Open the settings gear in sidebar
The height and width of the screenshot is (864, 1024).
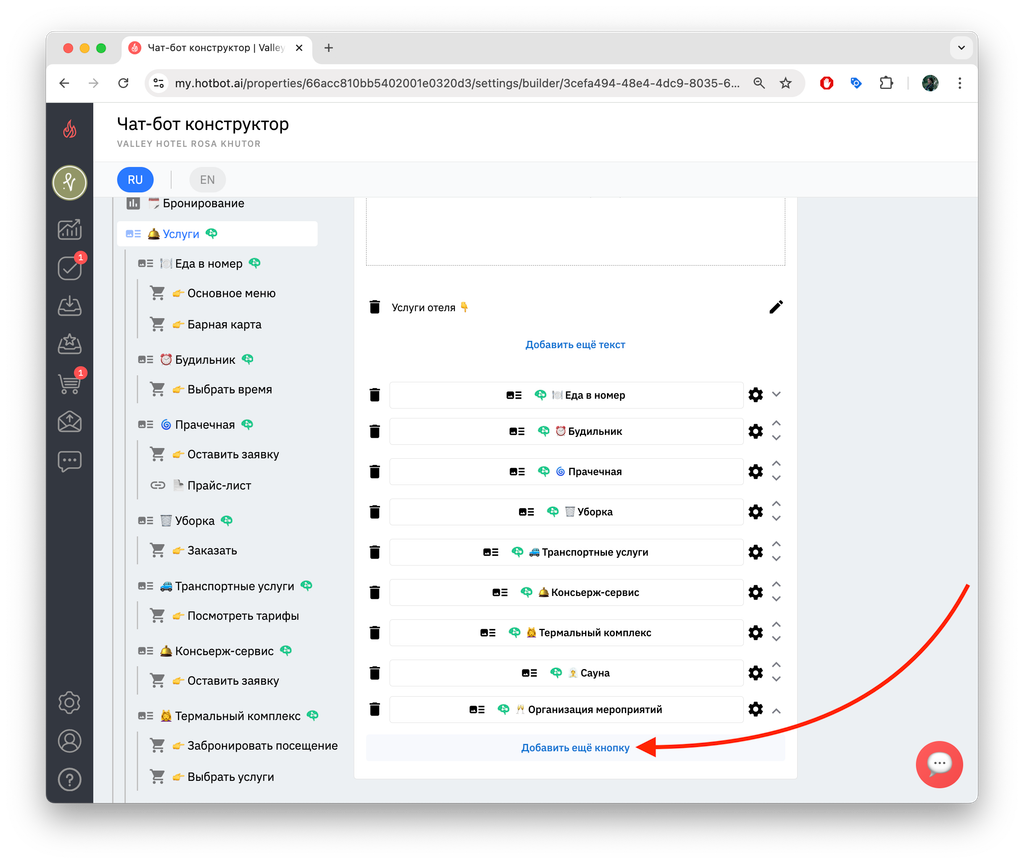pyautogui.click(x=70, y=703)
